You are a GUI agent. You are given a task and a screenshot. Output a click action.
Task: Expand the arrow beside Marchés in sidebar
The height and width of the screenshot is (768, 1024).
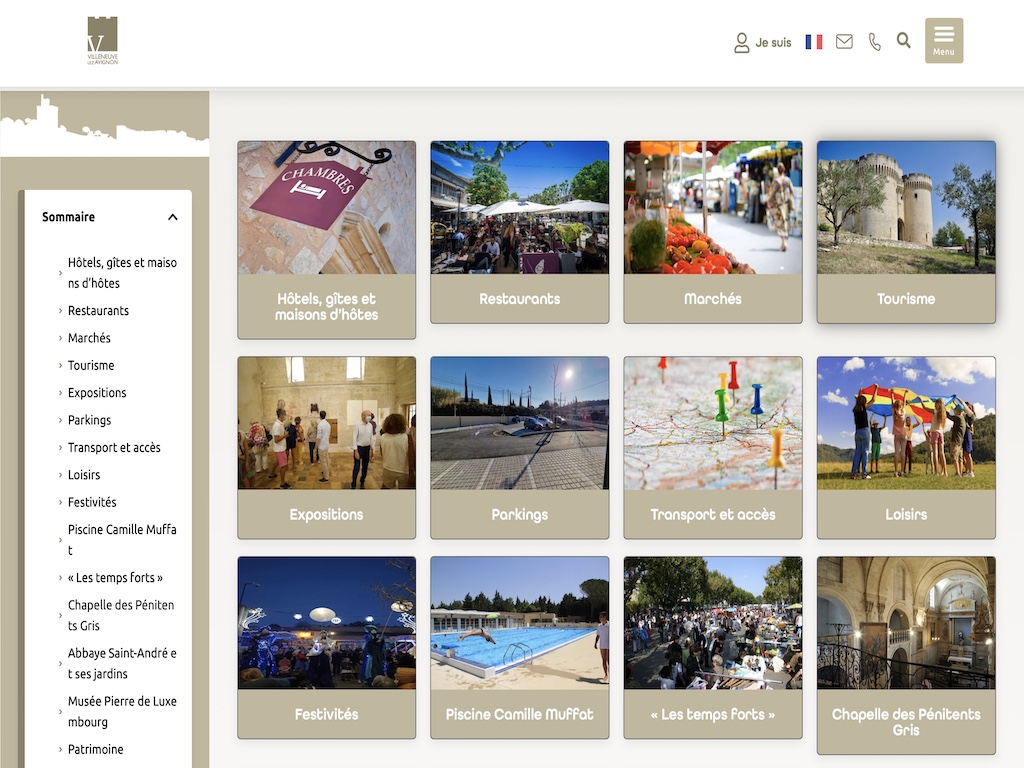click(x=60, y=338)
